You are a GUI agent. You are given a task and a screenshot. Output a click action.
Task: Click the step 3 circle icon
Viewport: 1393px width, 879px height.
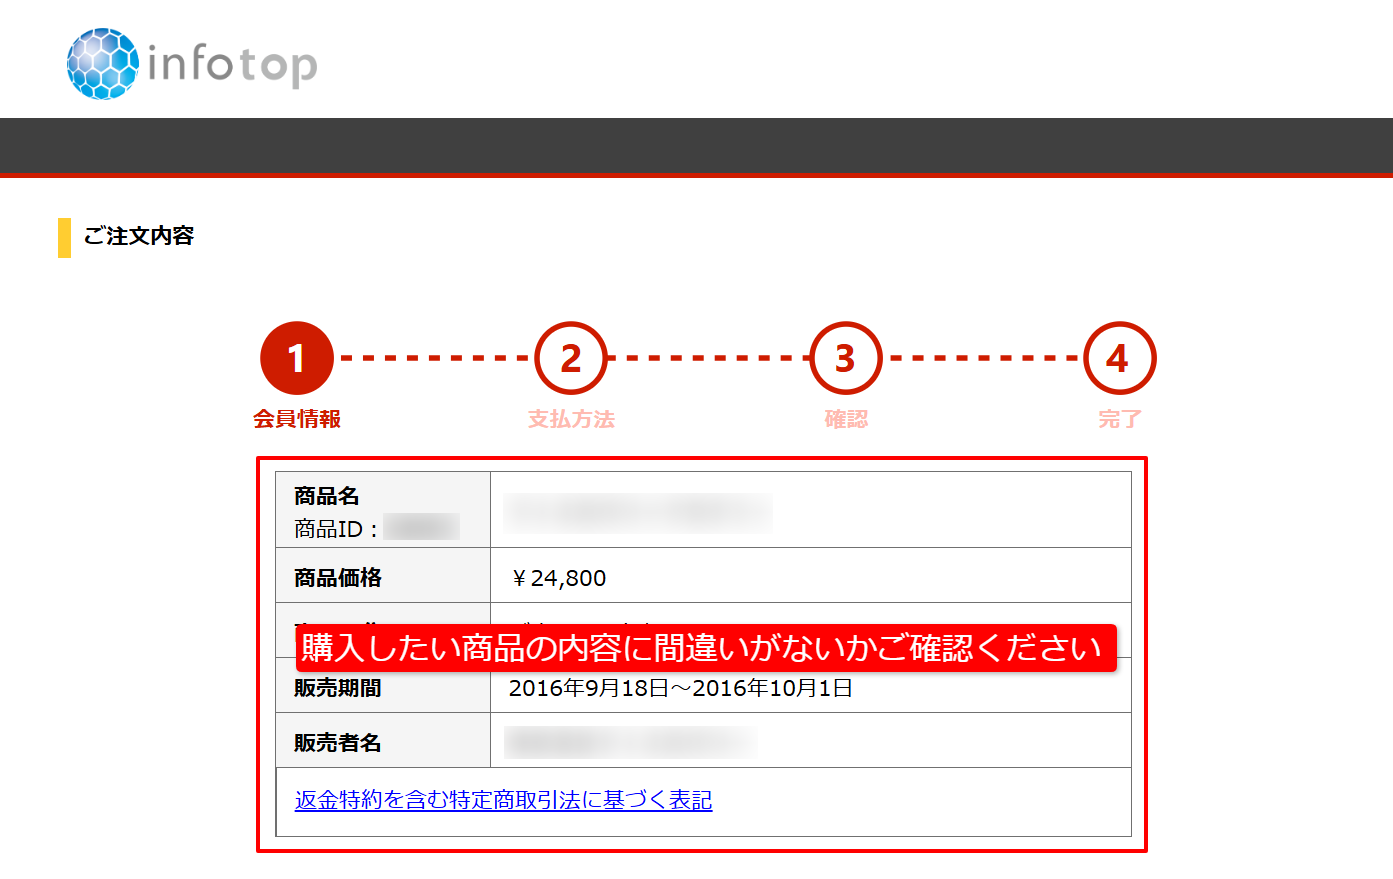845,358
